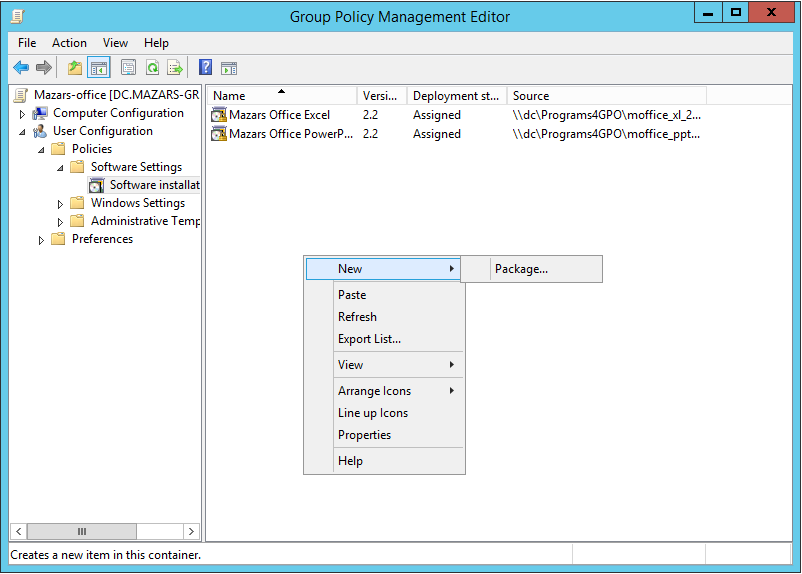Click the Up one level folder icon
The width and height of the screenshot is (802, 574).
(x=75, y=68)
